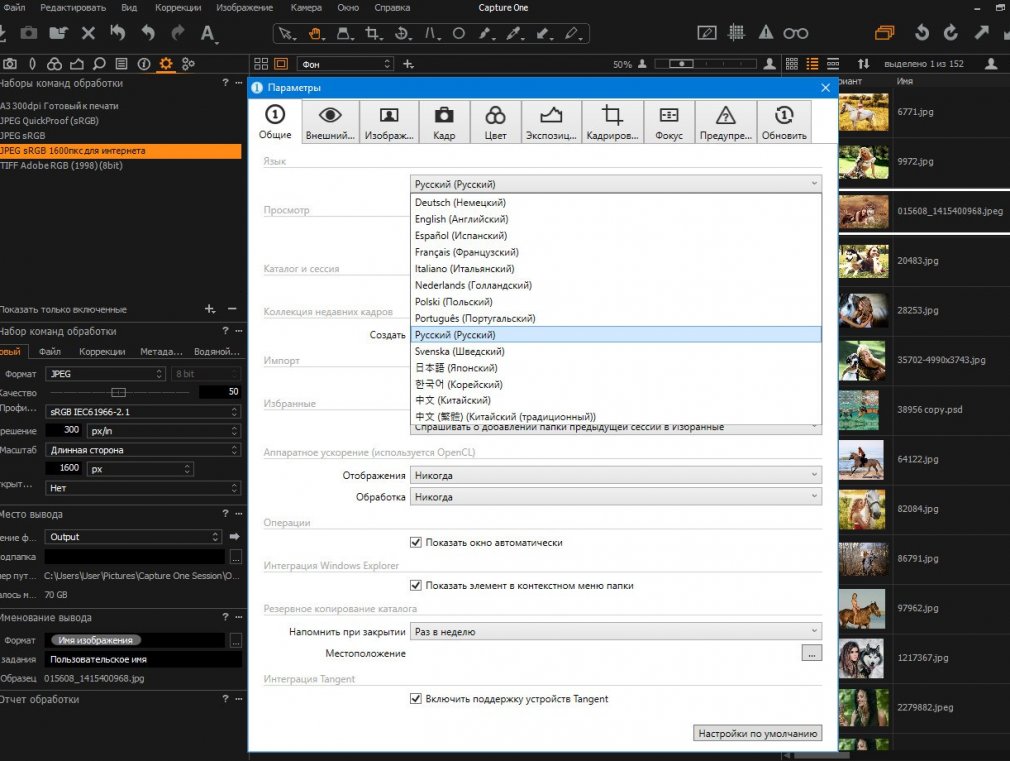Image resolution: width=1010 pixels, height=761 pixels.
Task: Open the output gear tool tab
Action: coord(166,64)
